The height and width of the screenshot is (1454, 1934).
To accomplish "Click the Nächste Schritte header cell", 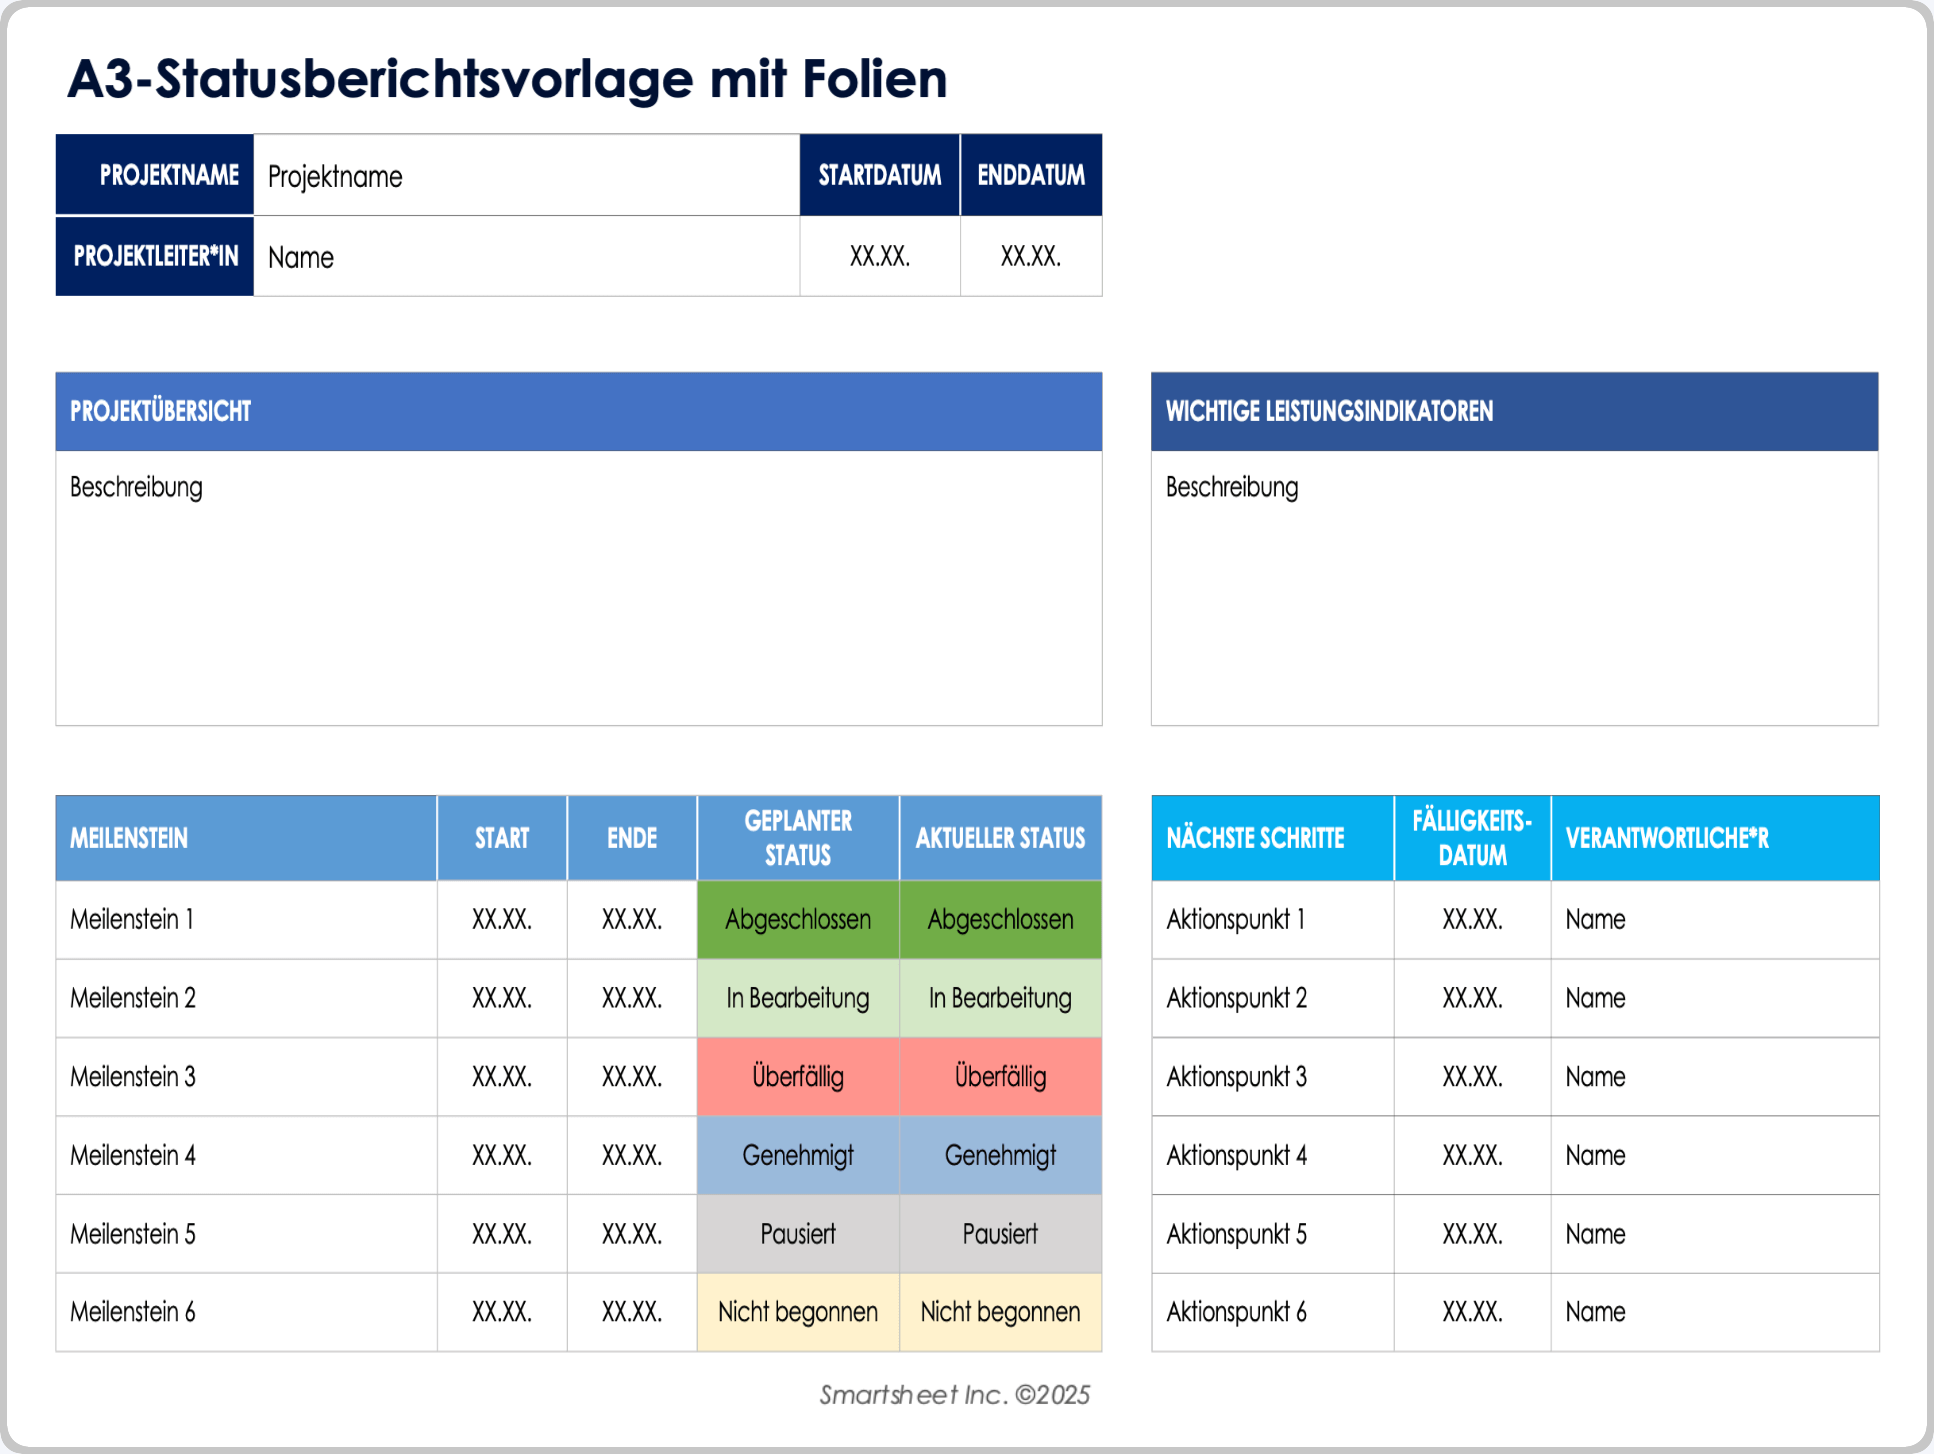I will [x=1270, y=838].
